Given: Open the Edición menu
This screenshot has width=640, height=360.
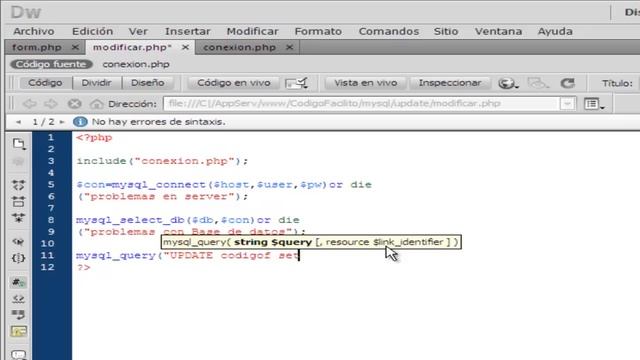Looking at the screenshot, I should tap(93, 31).
